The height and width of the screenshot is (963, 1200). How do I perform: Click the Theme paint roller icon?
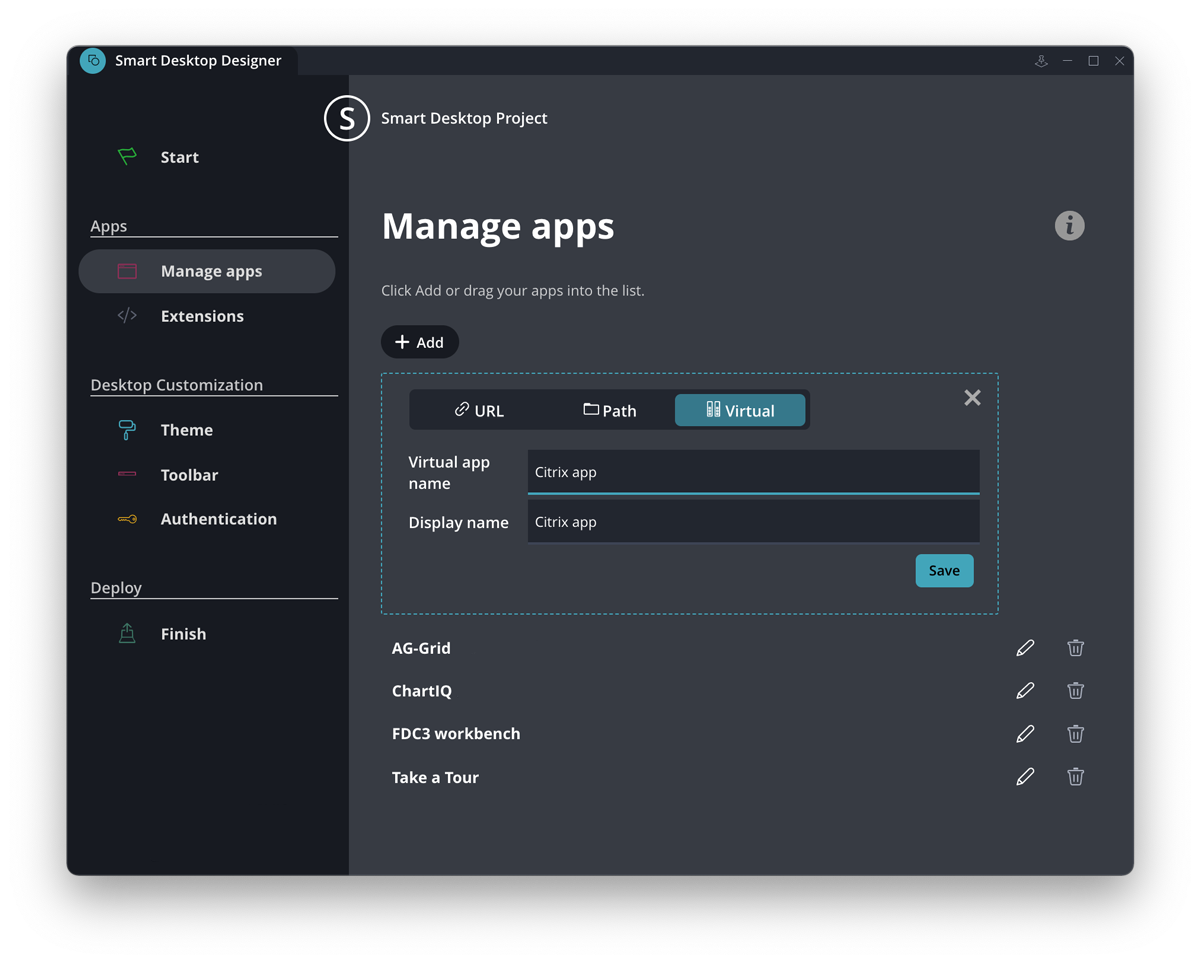tap(127, 430)
